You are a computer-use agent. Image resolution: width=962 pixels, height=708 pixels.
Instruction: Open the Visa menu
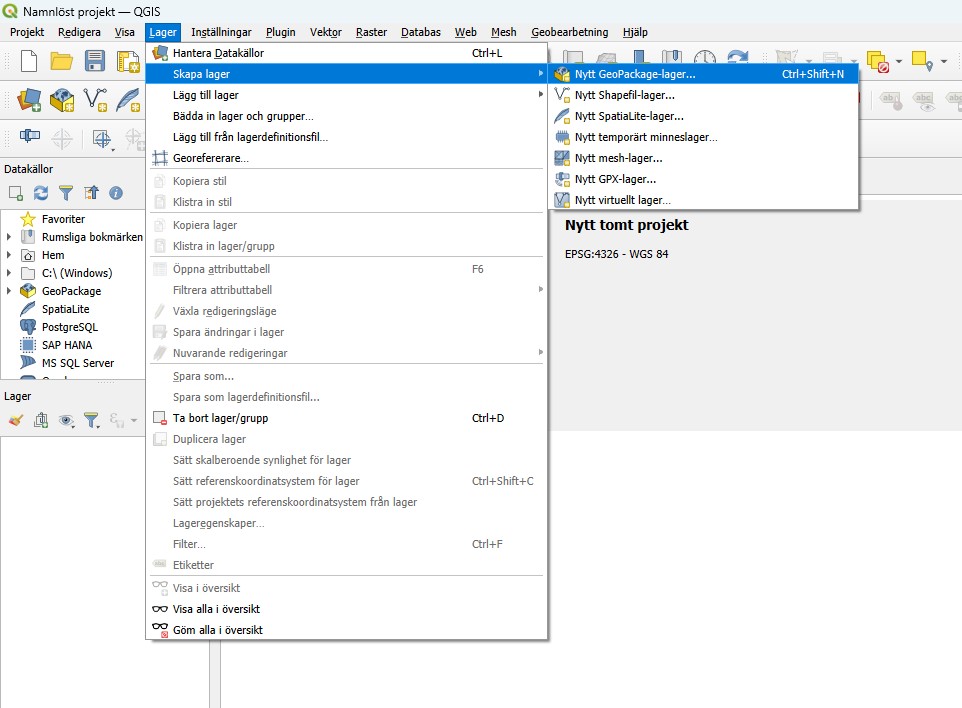[x=125, y=32]
